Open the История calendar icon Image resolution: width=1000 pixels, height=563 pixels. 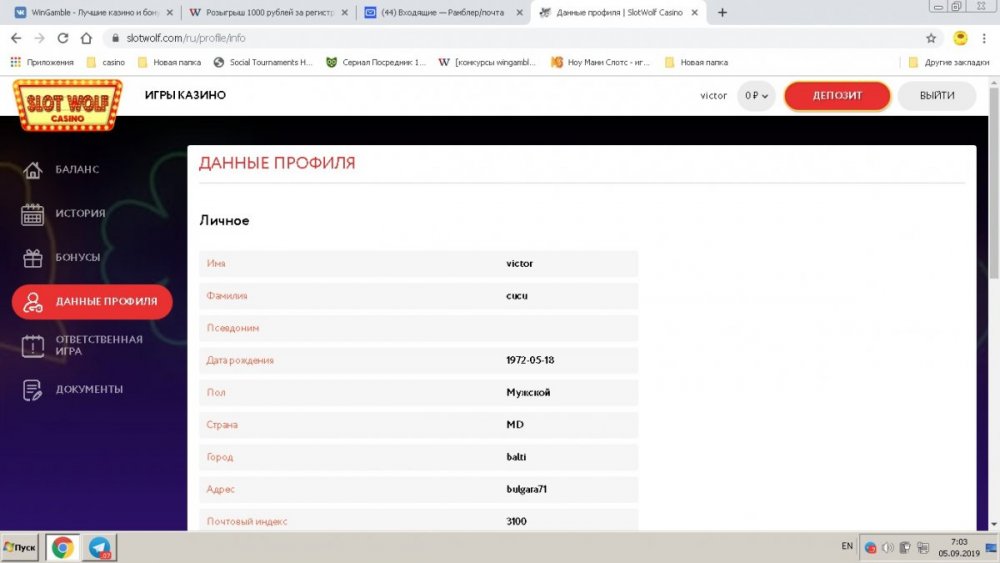pyautogui.click(x=33, y=214)
